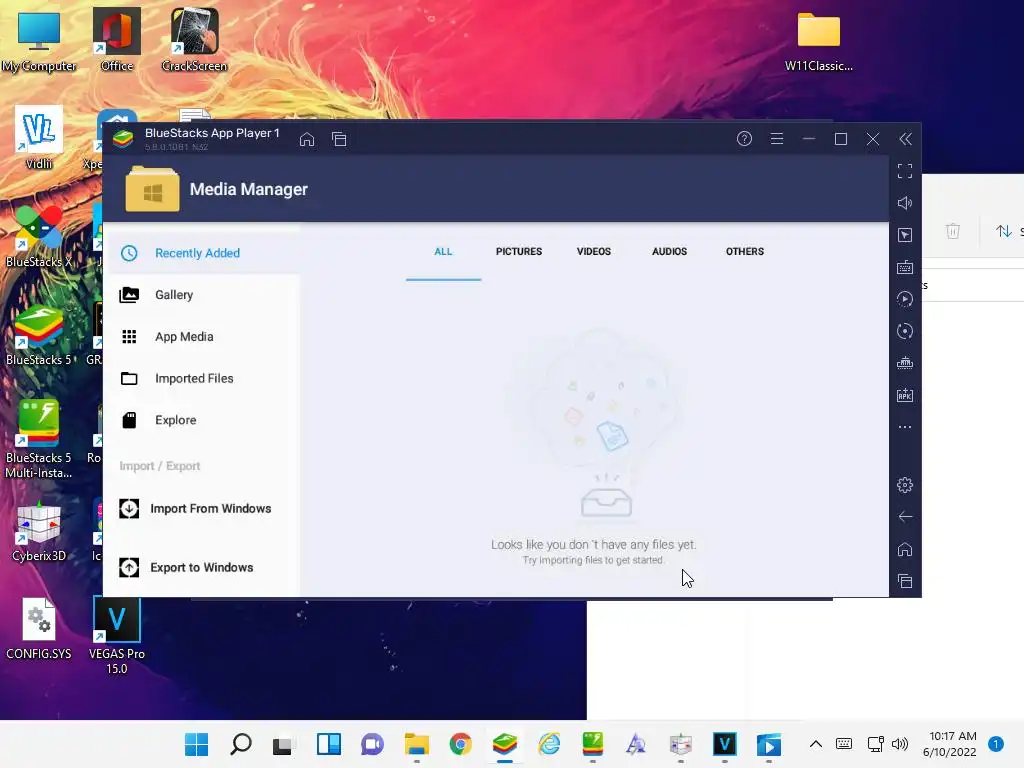Open Gallery in Media Manager sidebar
This screenshot has width=1024, height=768.
[202, 295]
